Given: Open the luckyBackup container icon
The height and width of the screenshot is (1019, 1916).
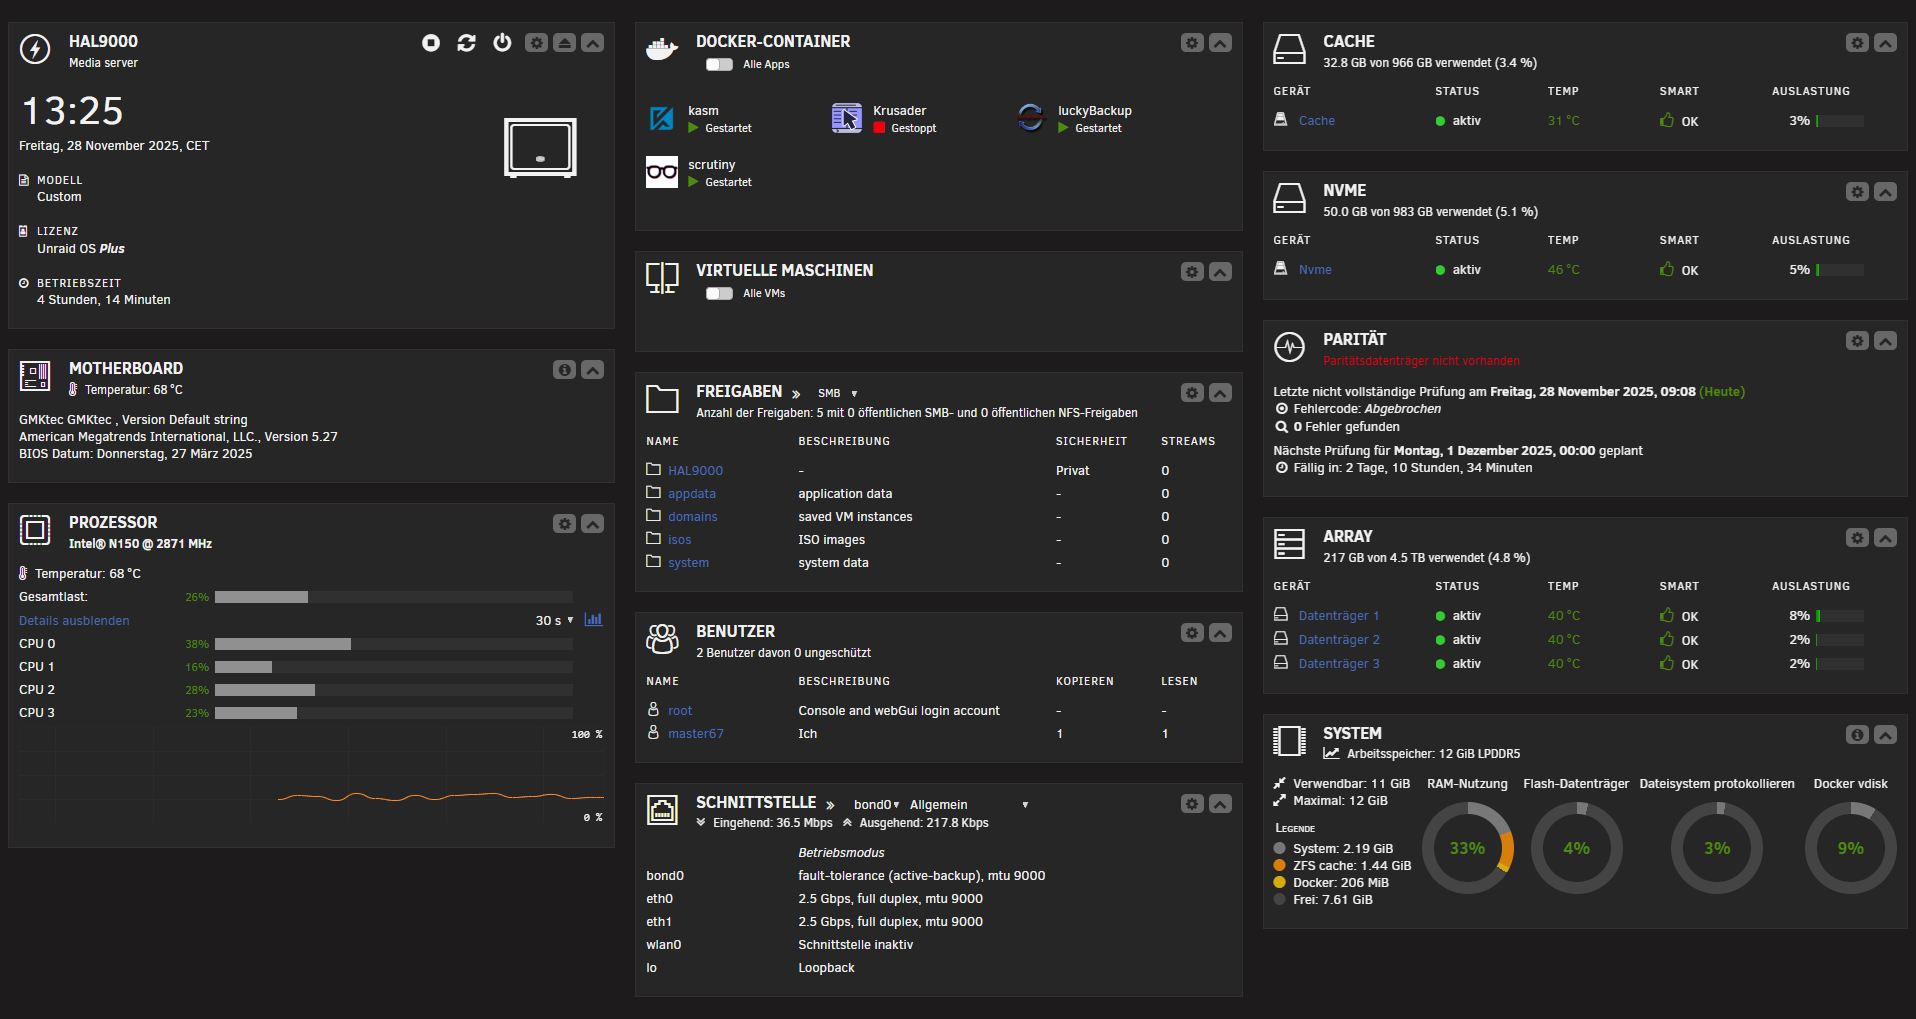Looking at the screenshot, I should pyautogui.click(x=1031, y=119).
